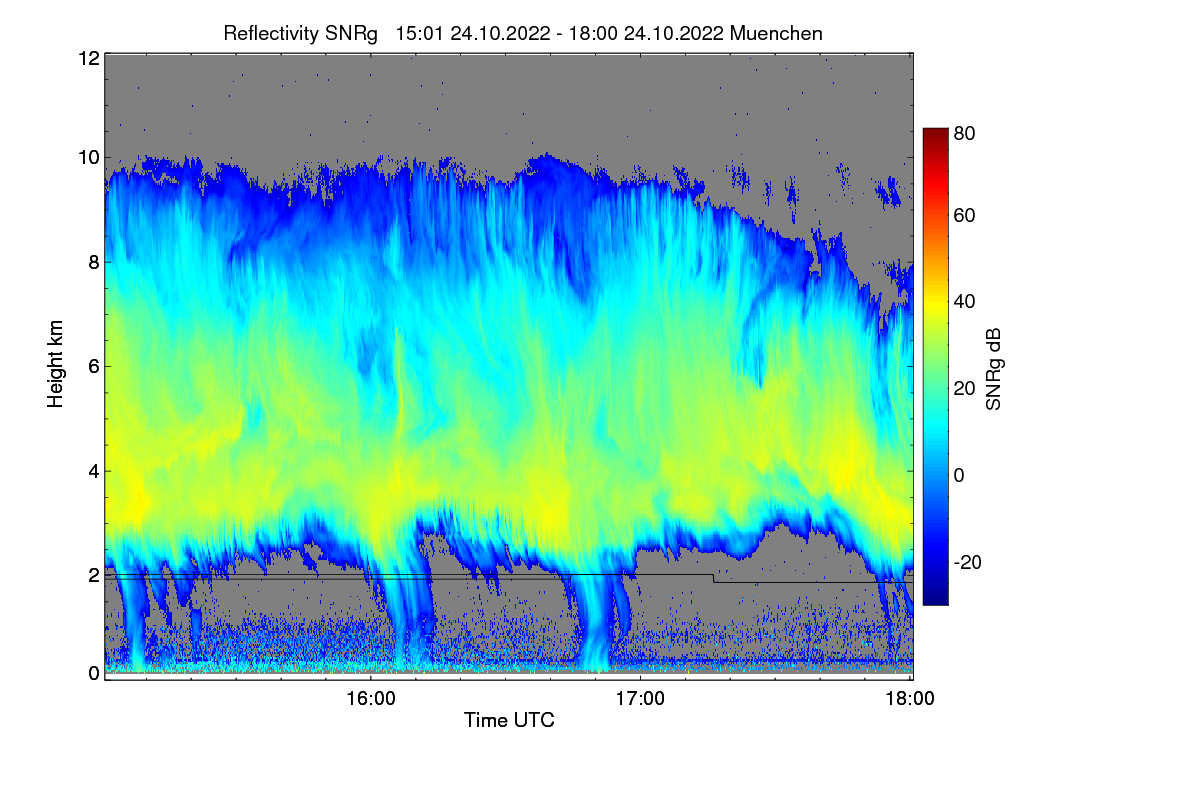Click height axis label 12
The height and width of the screenshot is (800, 1200).
click(x=88, y=59)
